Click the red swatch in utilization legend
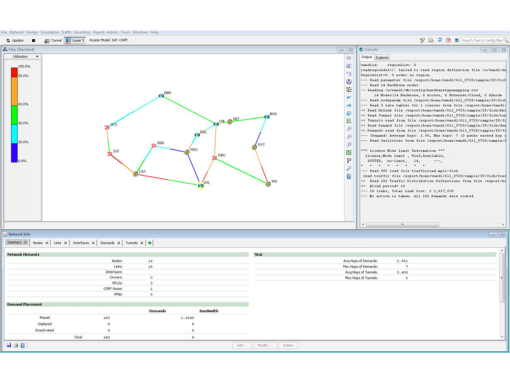The width and height of the screenshot is (510, 382). tap(14, 72)
